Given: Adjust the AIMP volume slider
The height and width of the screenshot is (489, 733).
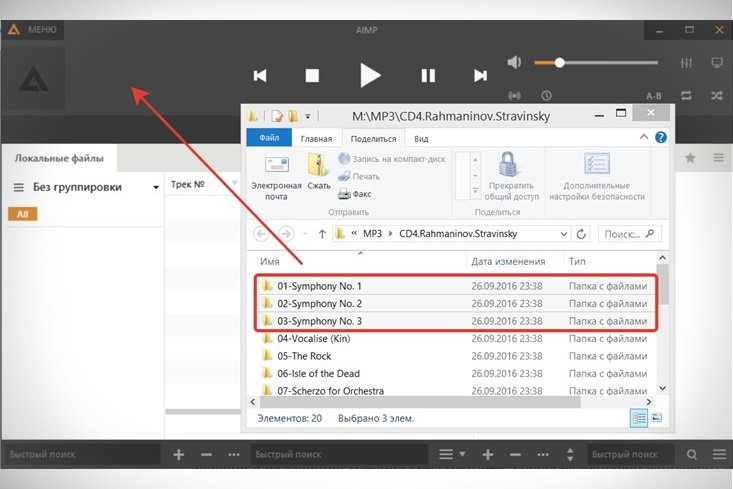Looking at the screenshot, I should pos(596,63).
